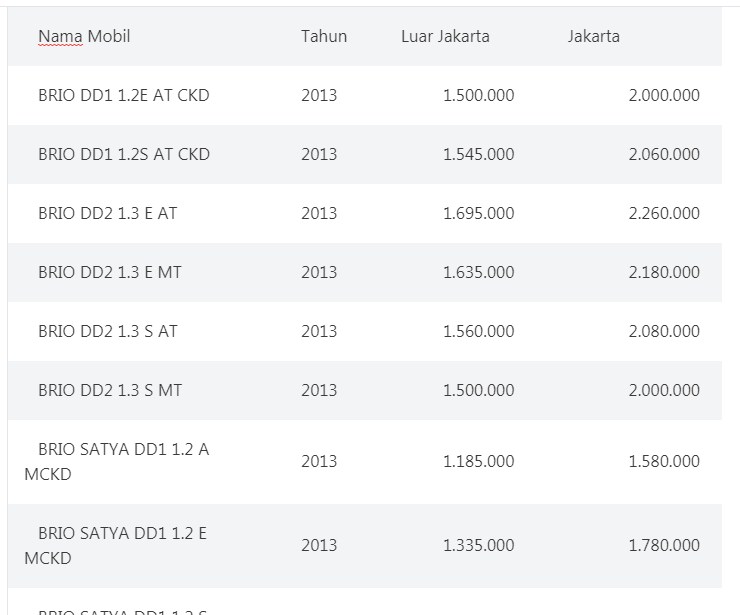
Task: Select the BRIO DD2 1.3 E MT cell
Action: tap(109, 272)
